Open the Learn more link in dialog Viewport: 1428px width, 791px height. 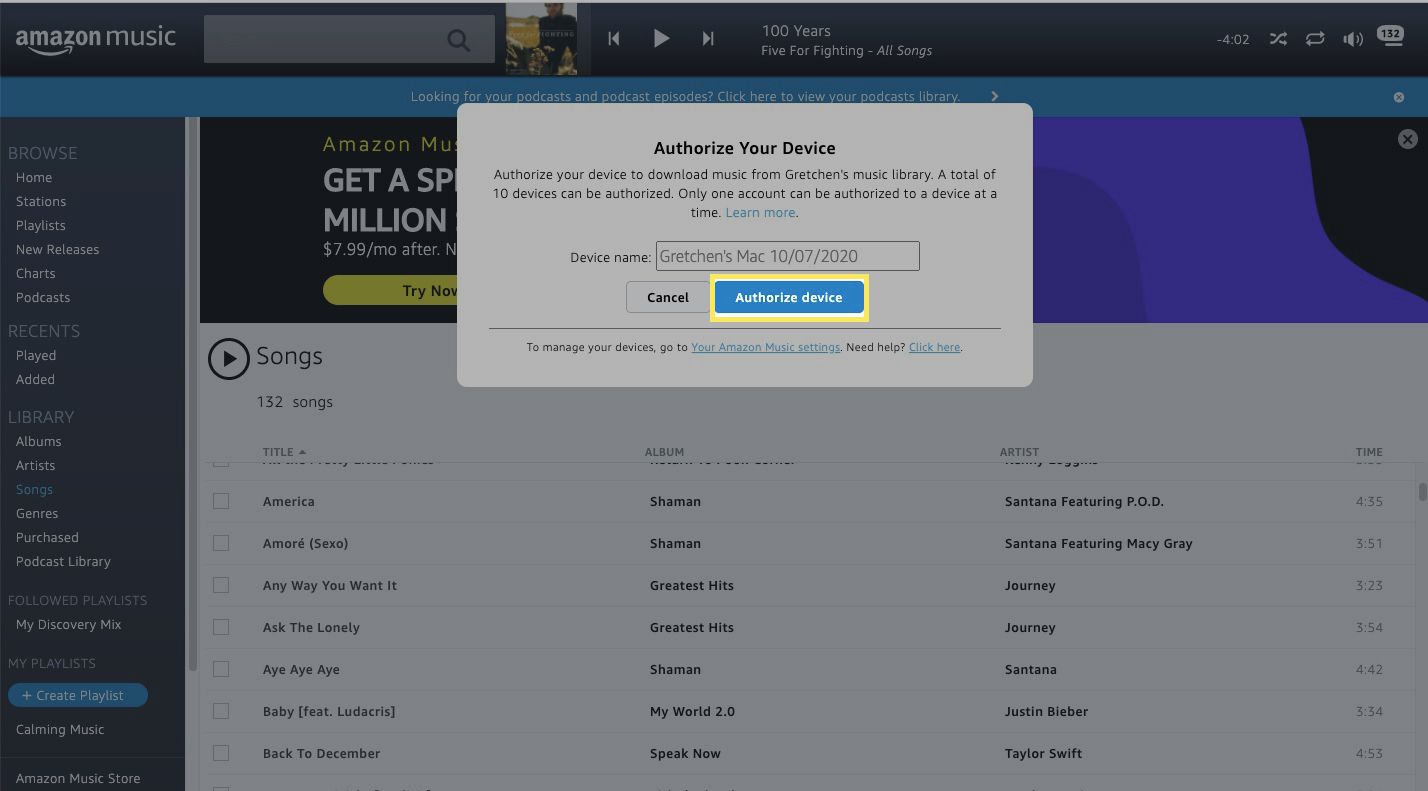pos(761,212)
